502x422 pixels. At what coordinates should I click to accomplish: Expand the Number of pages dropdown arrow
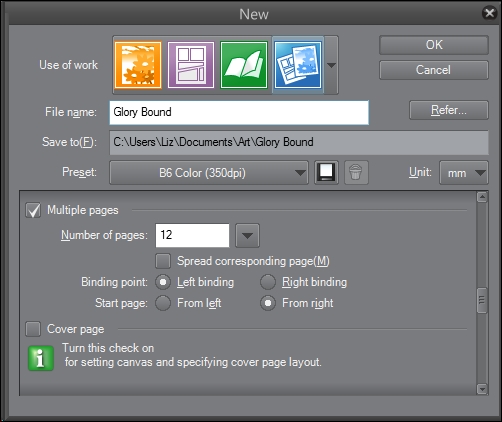pos(247,236)
